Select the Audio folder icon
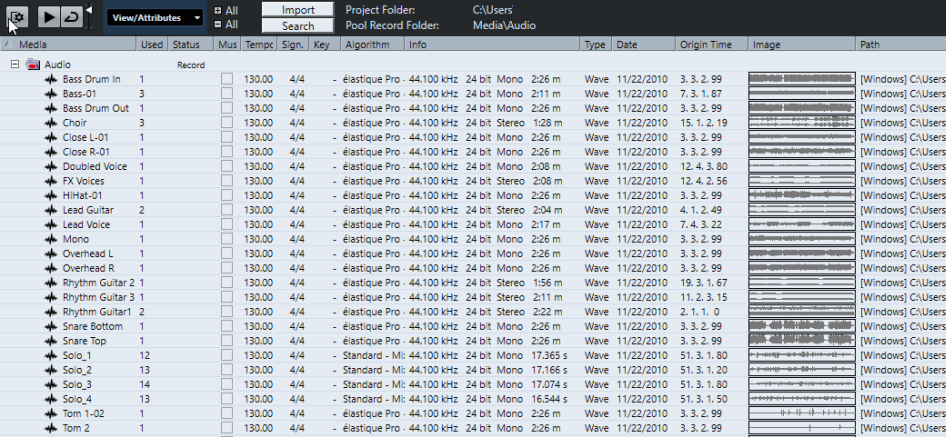Viewport: 946px width, 437px height. 33,64
